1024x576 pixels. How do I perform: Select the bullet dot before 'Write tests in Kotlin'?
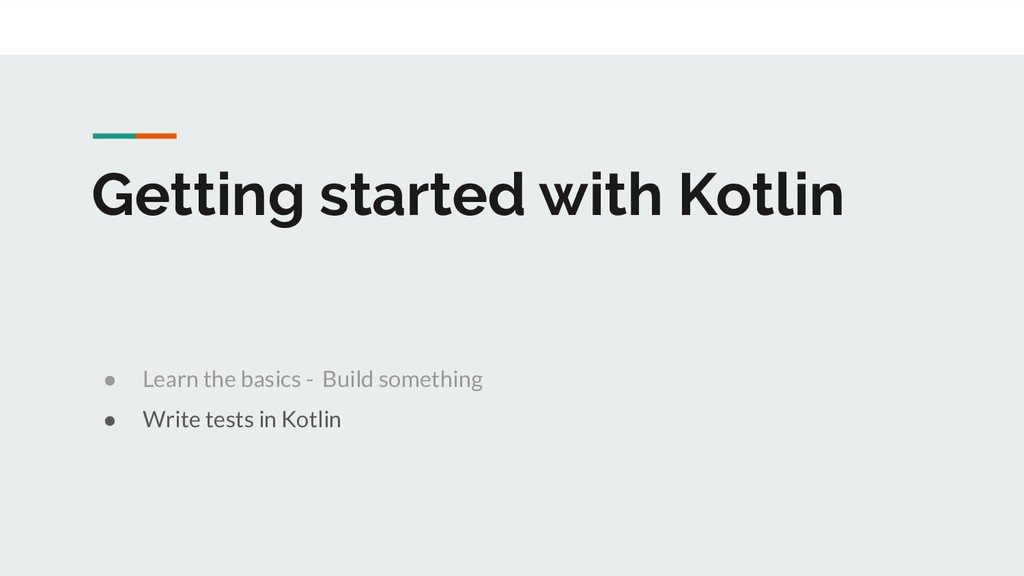coord(110,421)
